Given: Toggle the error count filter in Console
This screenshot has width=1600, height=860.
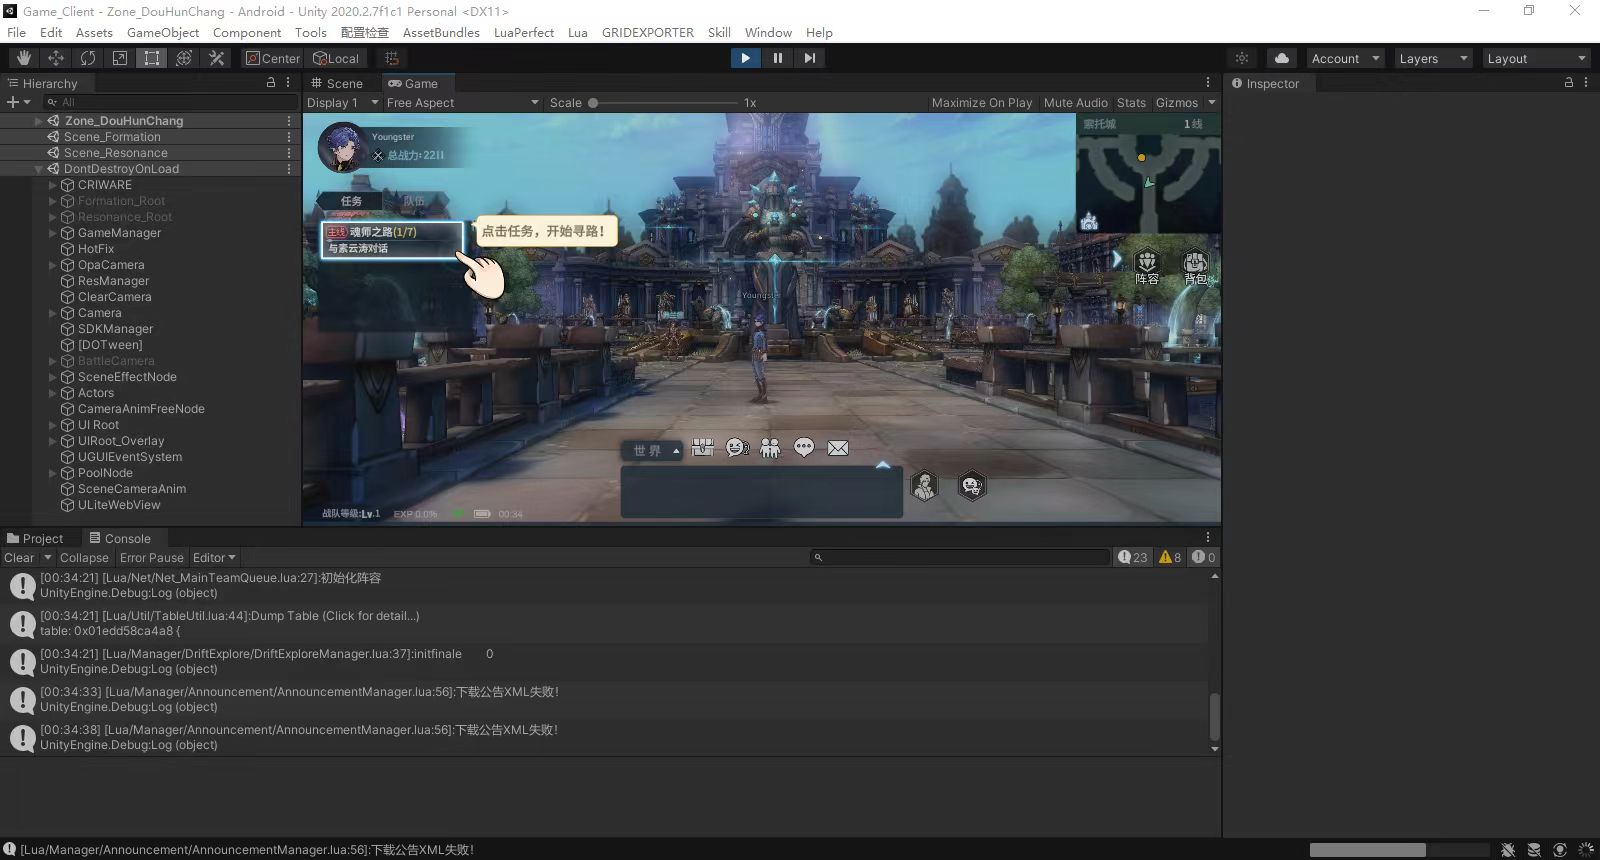Looking at the screenshot, I should (x=1203, y=557).
